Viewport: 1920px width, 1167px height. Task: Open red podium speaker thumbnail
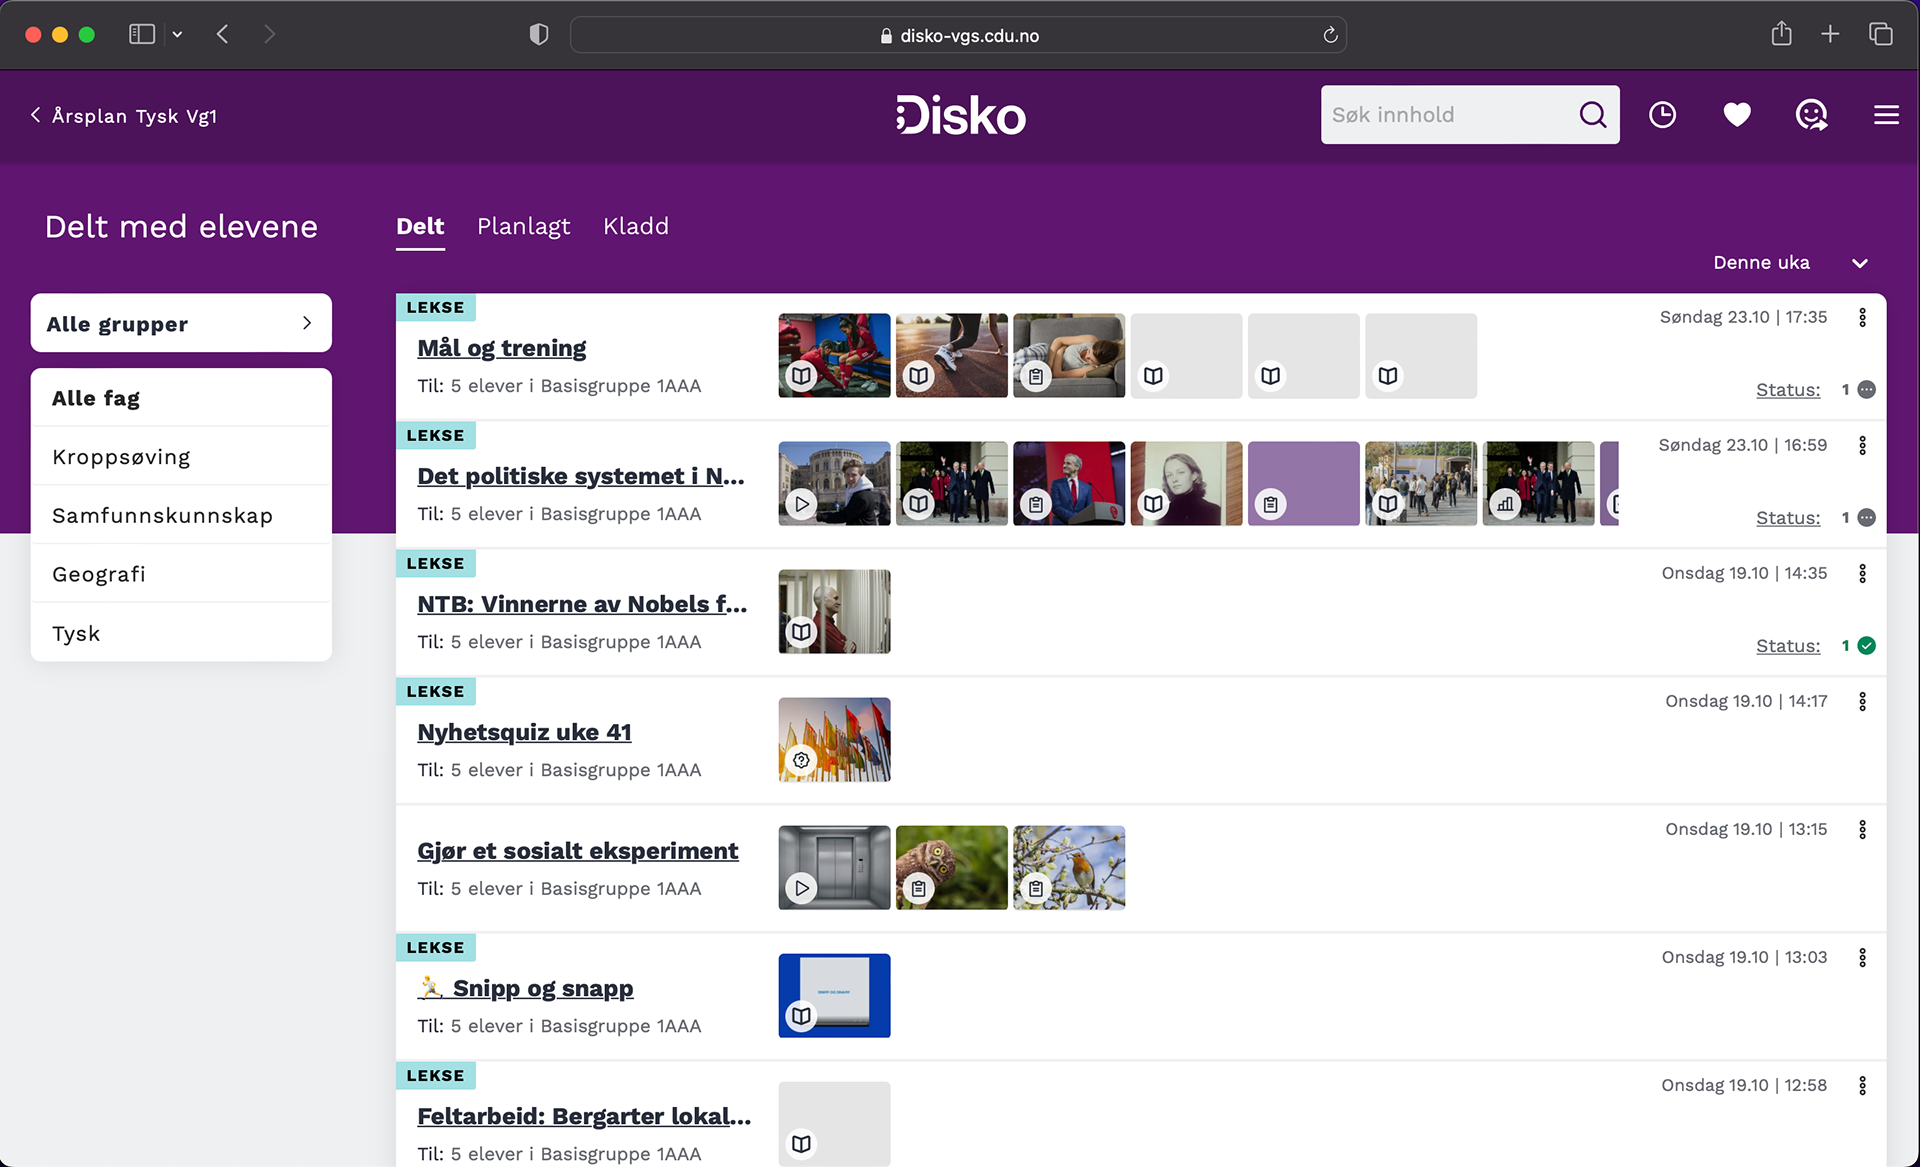coord(1069,484)
